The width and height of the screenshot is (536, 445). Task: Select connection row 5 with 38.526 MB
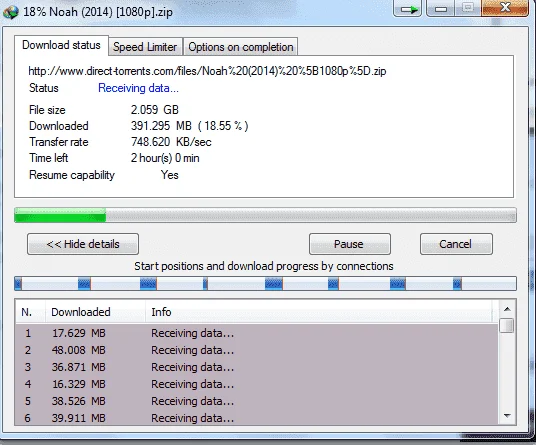(257, 401)
